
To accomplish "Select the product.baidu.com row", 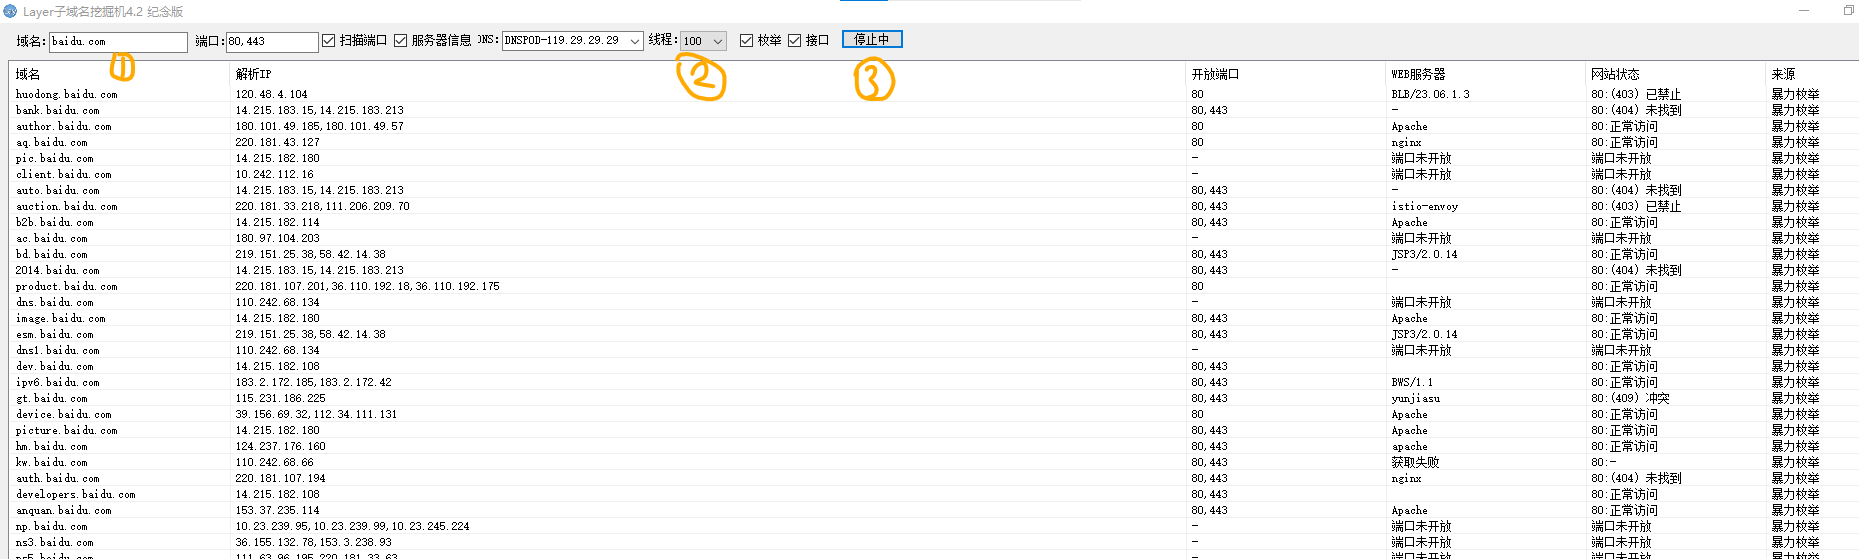I will [x=934, y=286].
